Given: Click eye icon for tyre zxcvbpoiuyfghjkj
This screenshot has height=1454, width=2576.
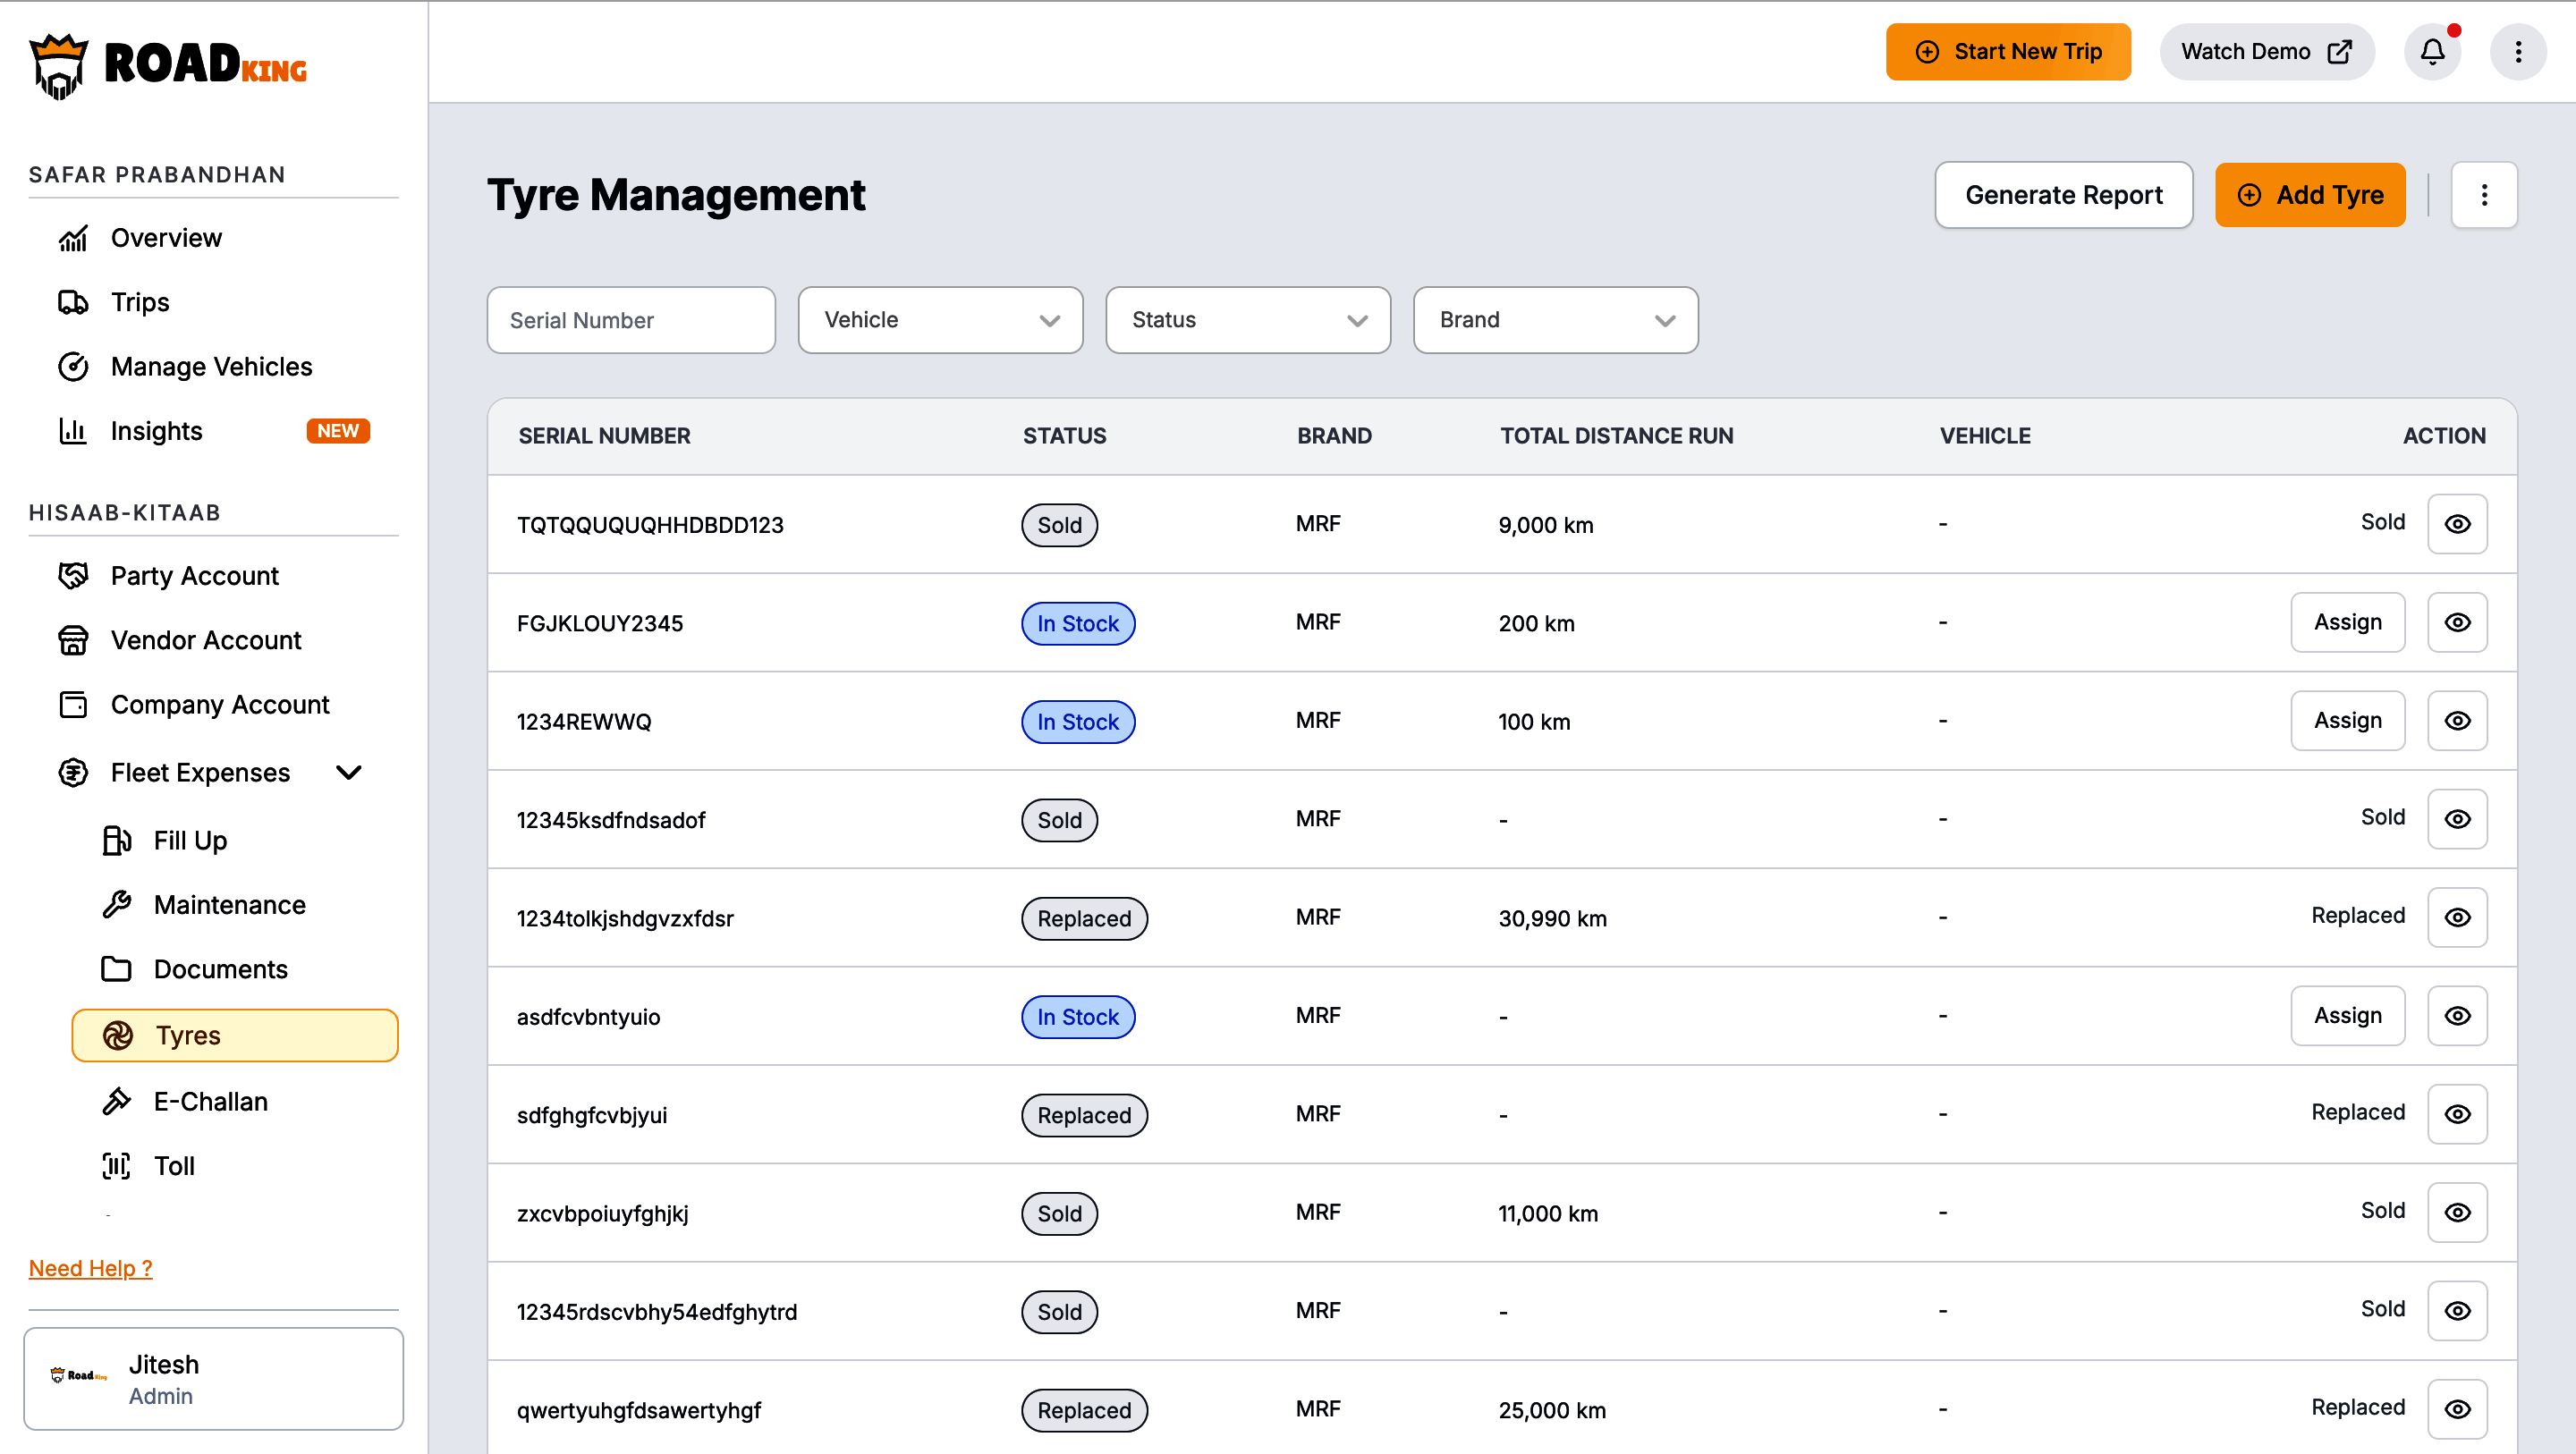Looking at the screenshot, I should pyautogui.click(x=2457, y=1212).
